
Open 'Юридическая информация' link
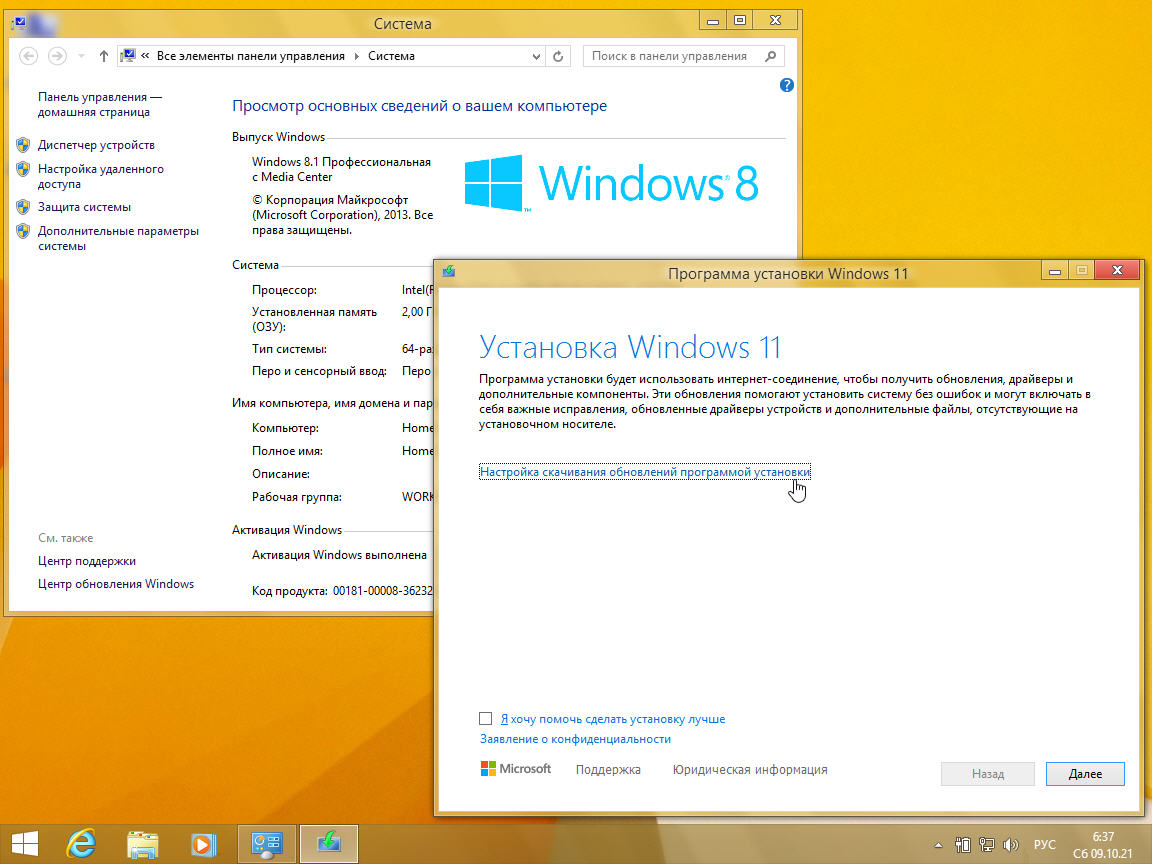point(750,770)
